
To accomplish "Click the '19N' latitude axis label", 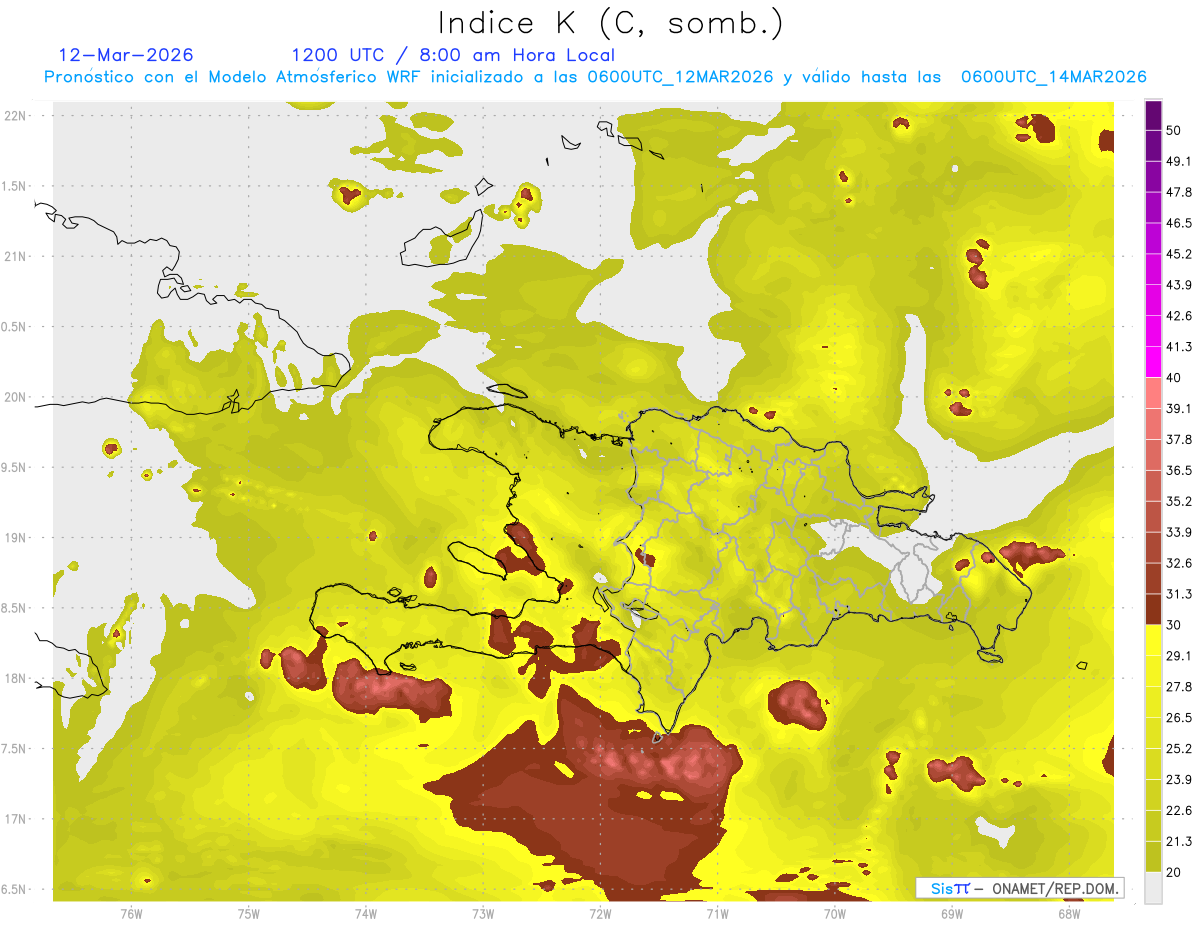I will tap(15, 537).
